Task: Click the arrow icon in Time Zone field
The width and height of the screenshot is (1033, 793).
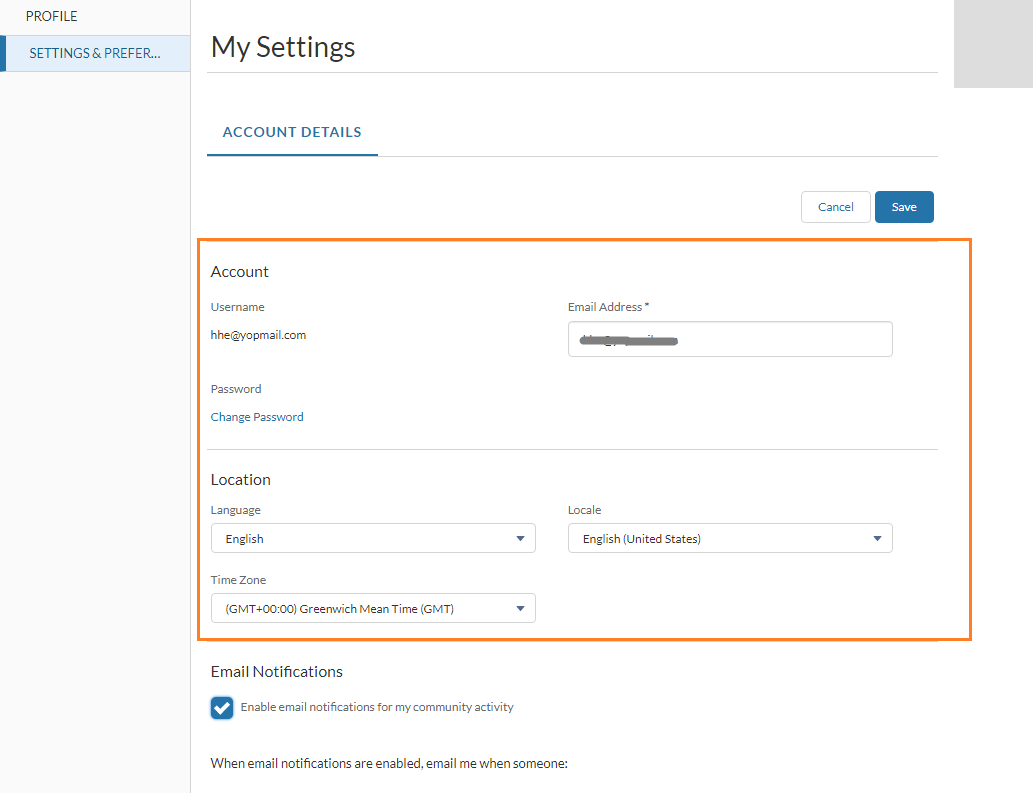Action: coord(520,608)
